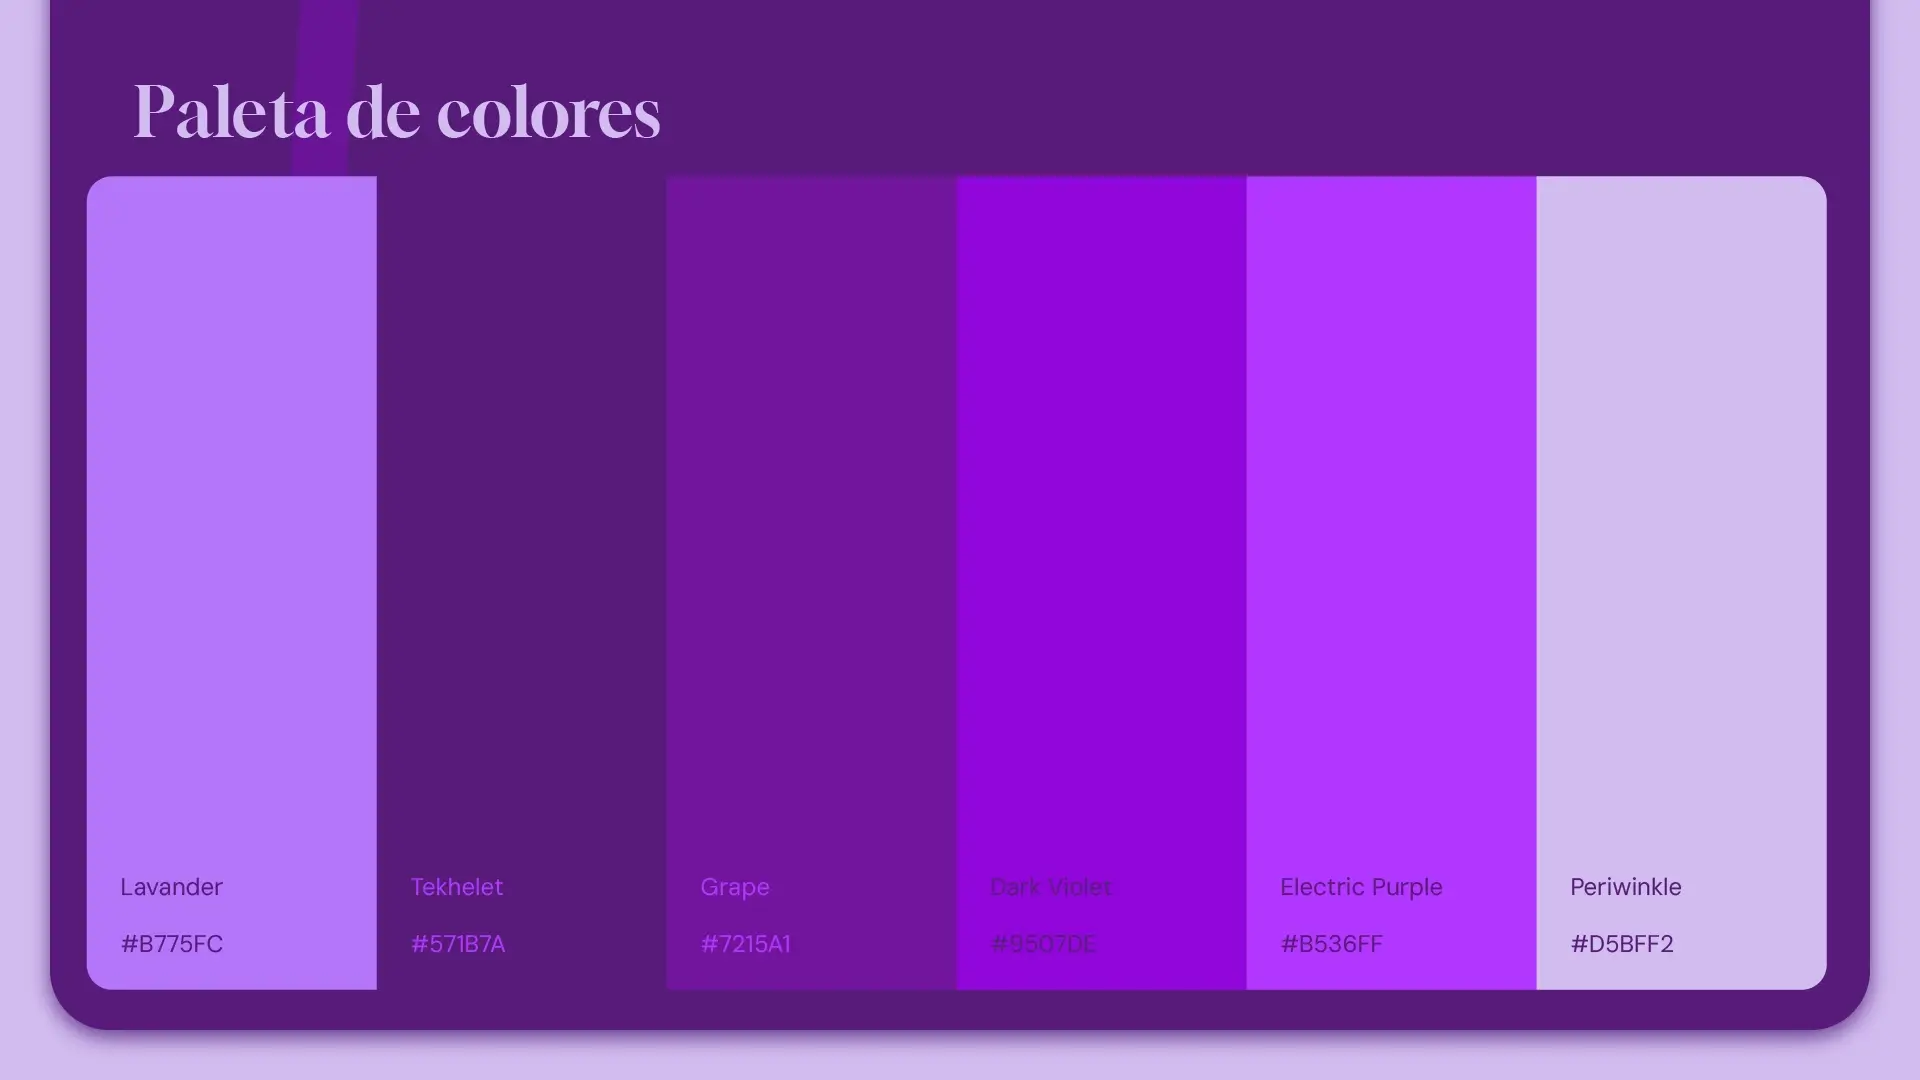Select the Tekhelet color label
This screenshot has width=1920, height=1080.
(x=457, y=887)
